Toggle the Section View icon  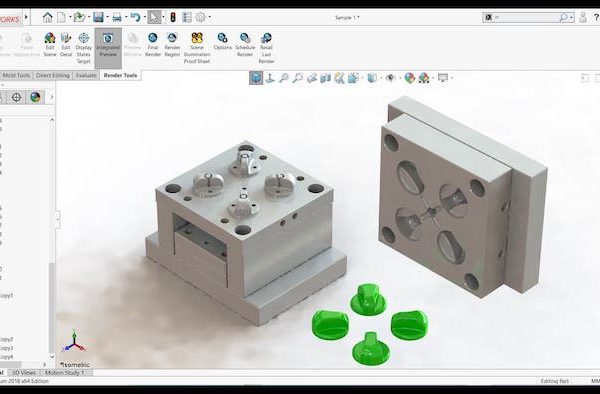click(x=325, y=78)
